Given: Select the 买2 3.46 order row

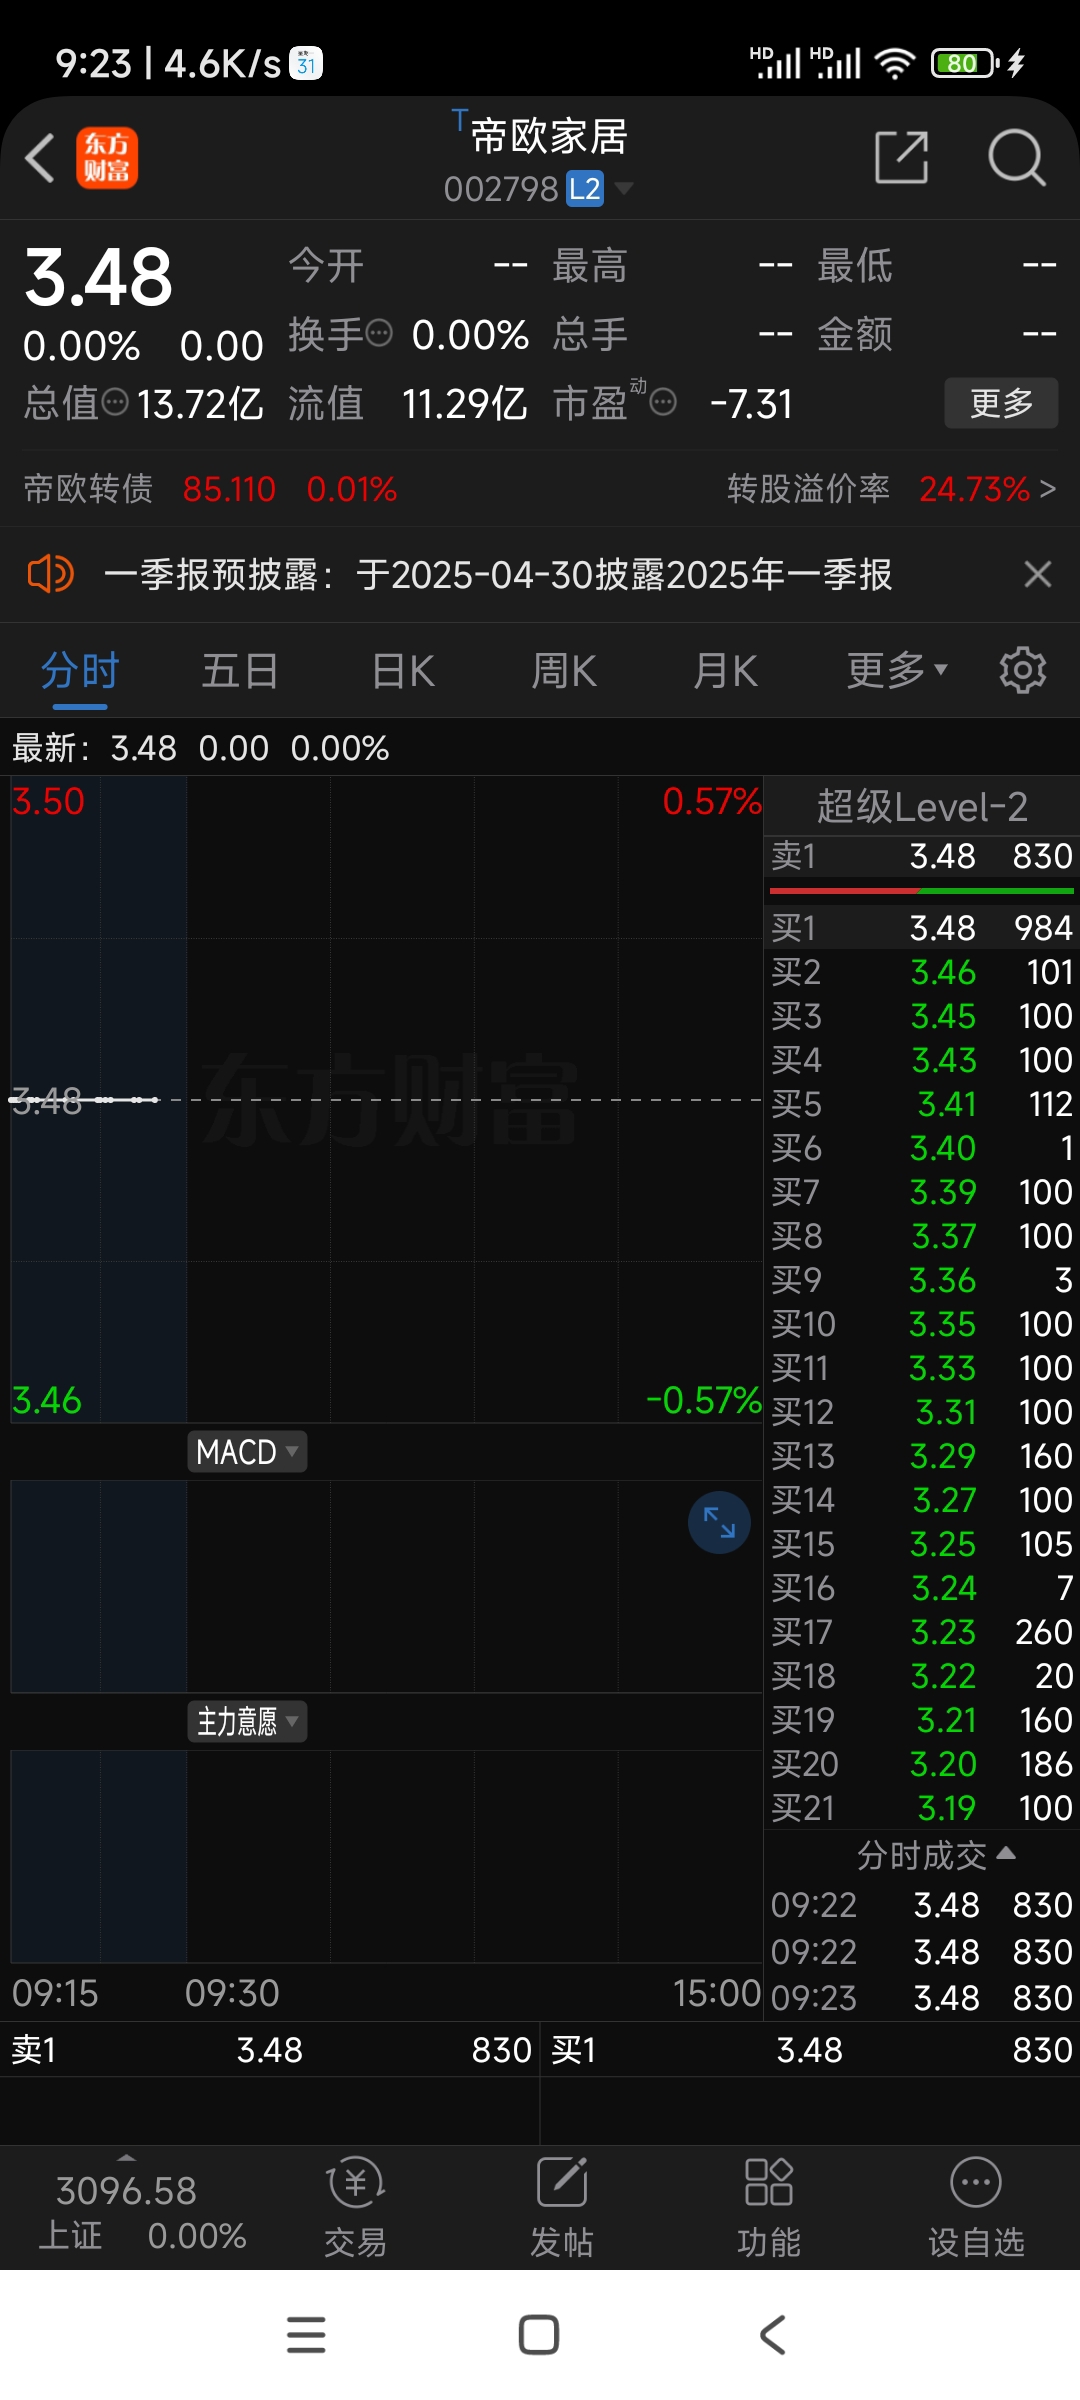Looking at the screenshot, I should click(x=922, y=972).
